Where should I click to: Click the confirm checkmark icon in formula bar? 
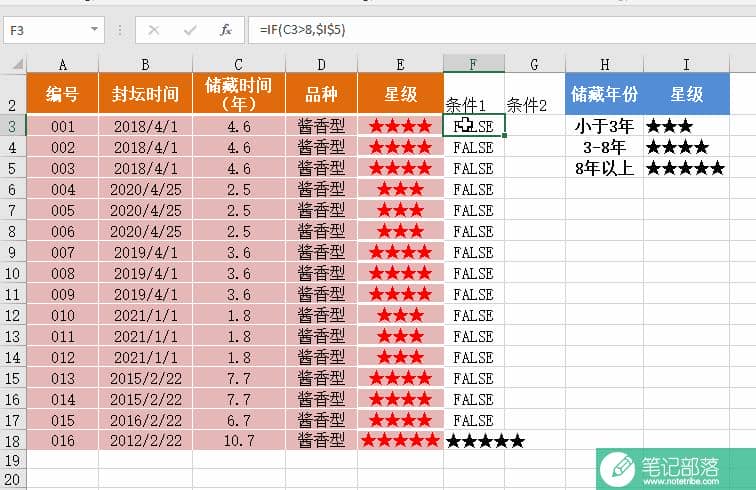coord(190,30)
